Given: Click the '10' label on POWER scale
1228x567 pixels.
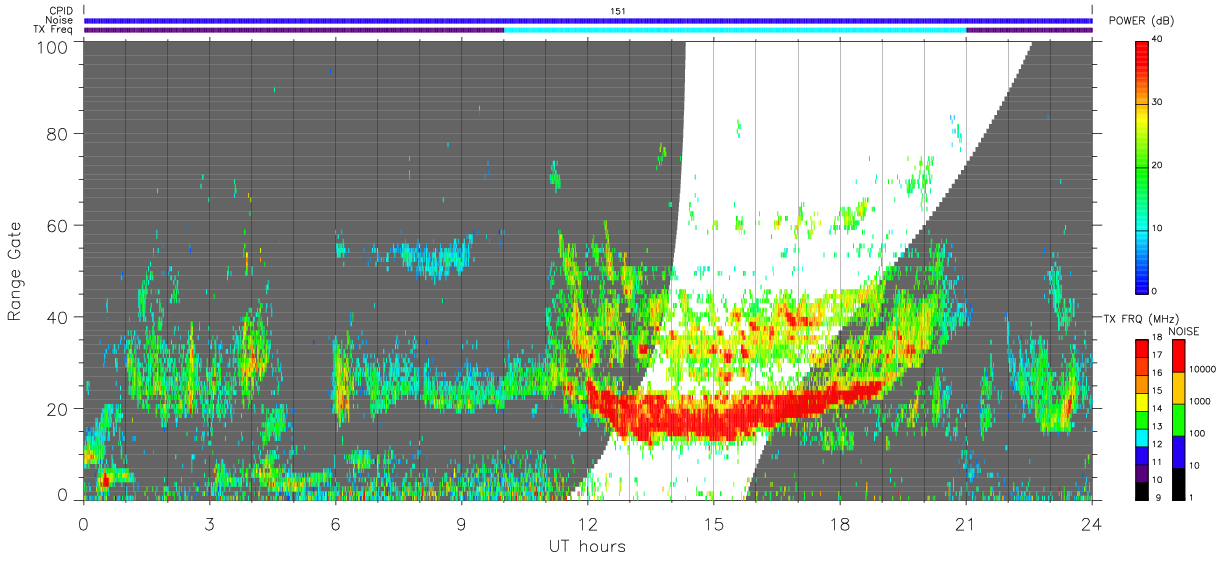Looking at the screenshot, I should pos(1158,229).
